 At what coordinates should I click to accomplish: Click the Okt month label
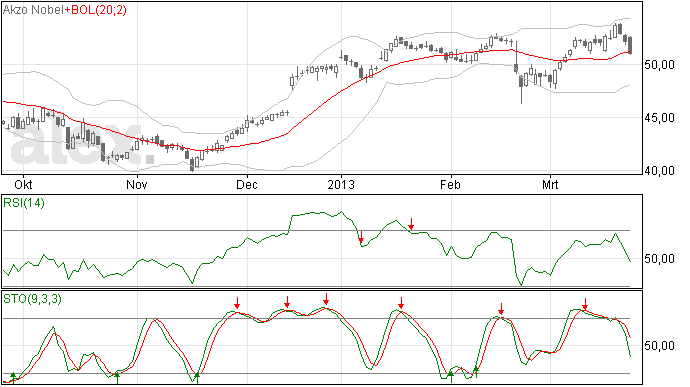(x=23, y=184)
